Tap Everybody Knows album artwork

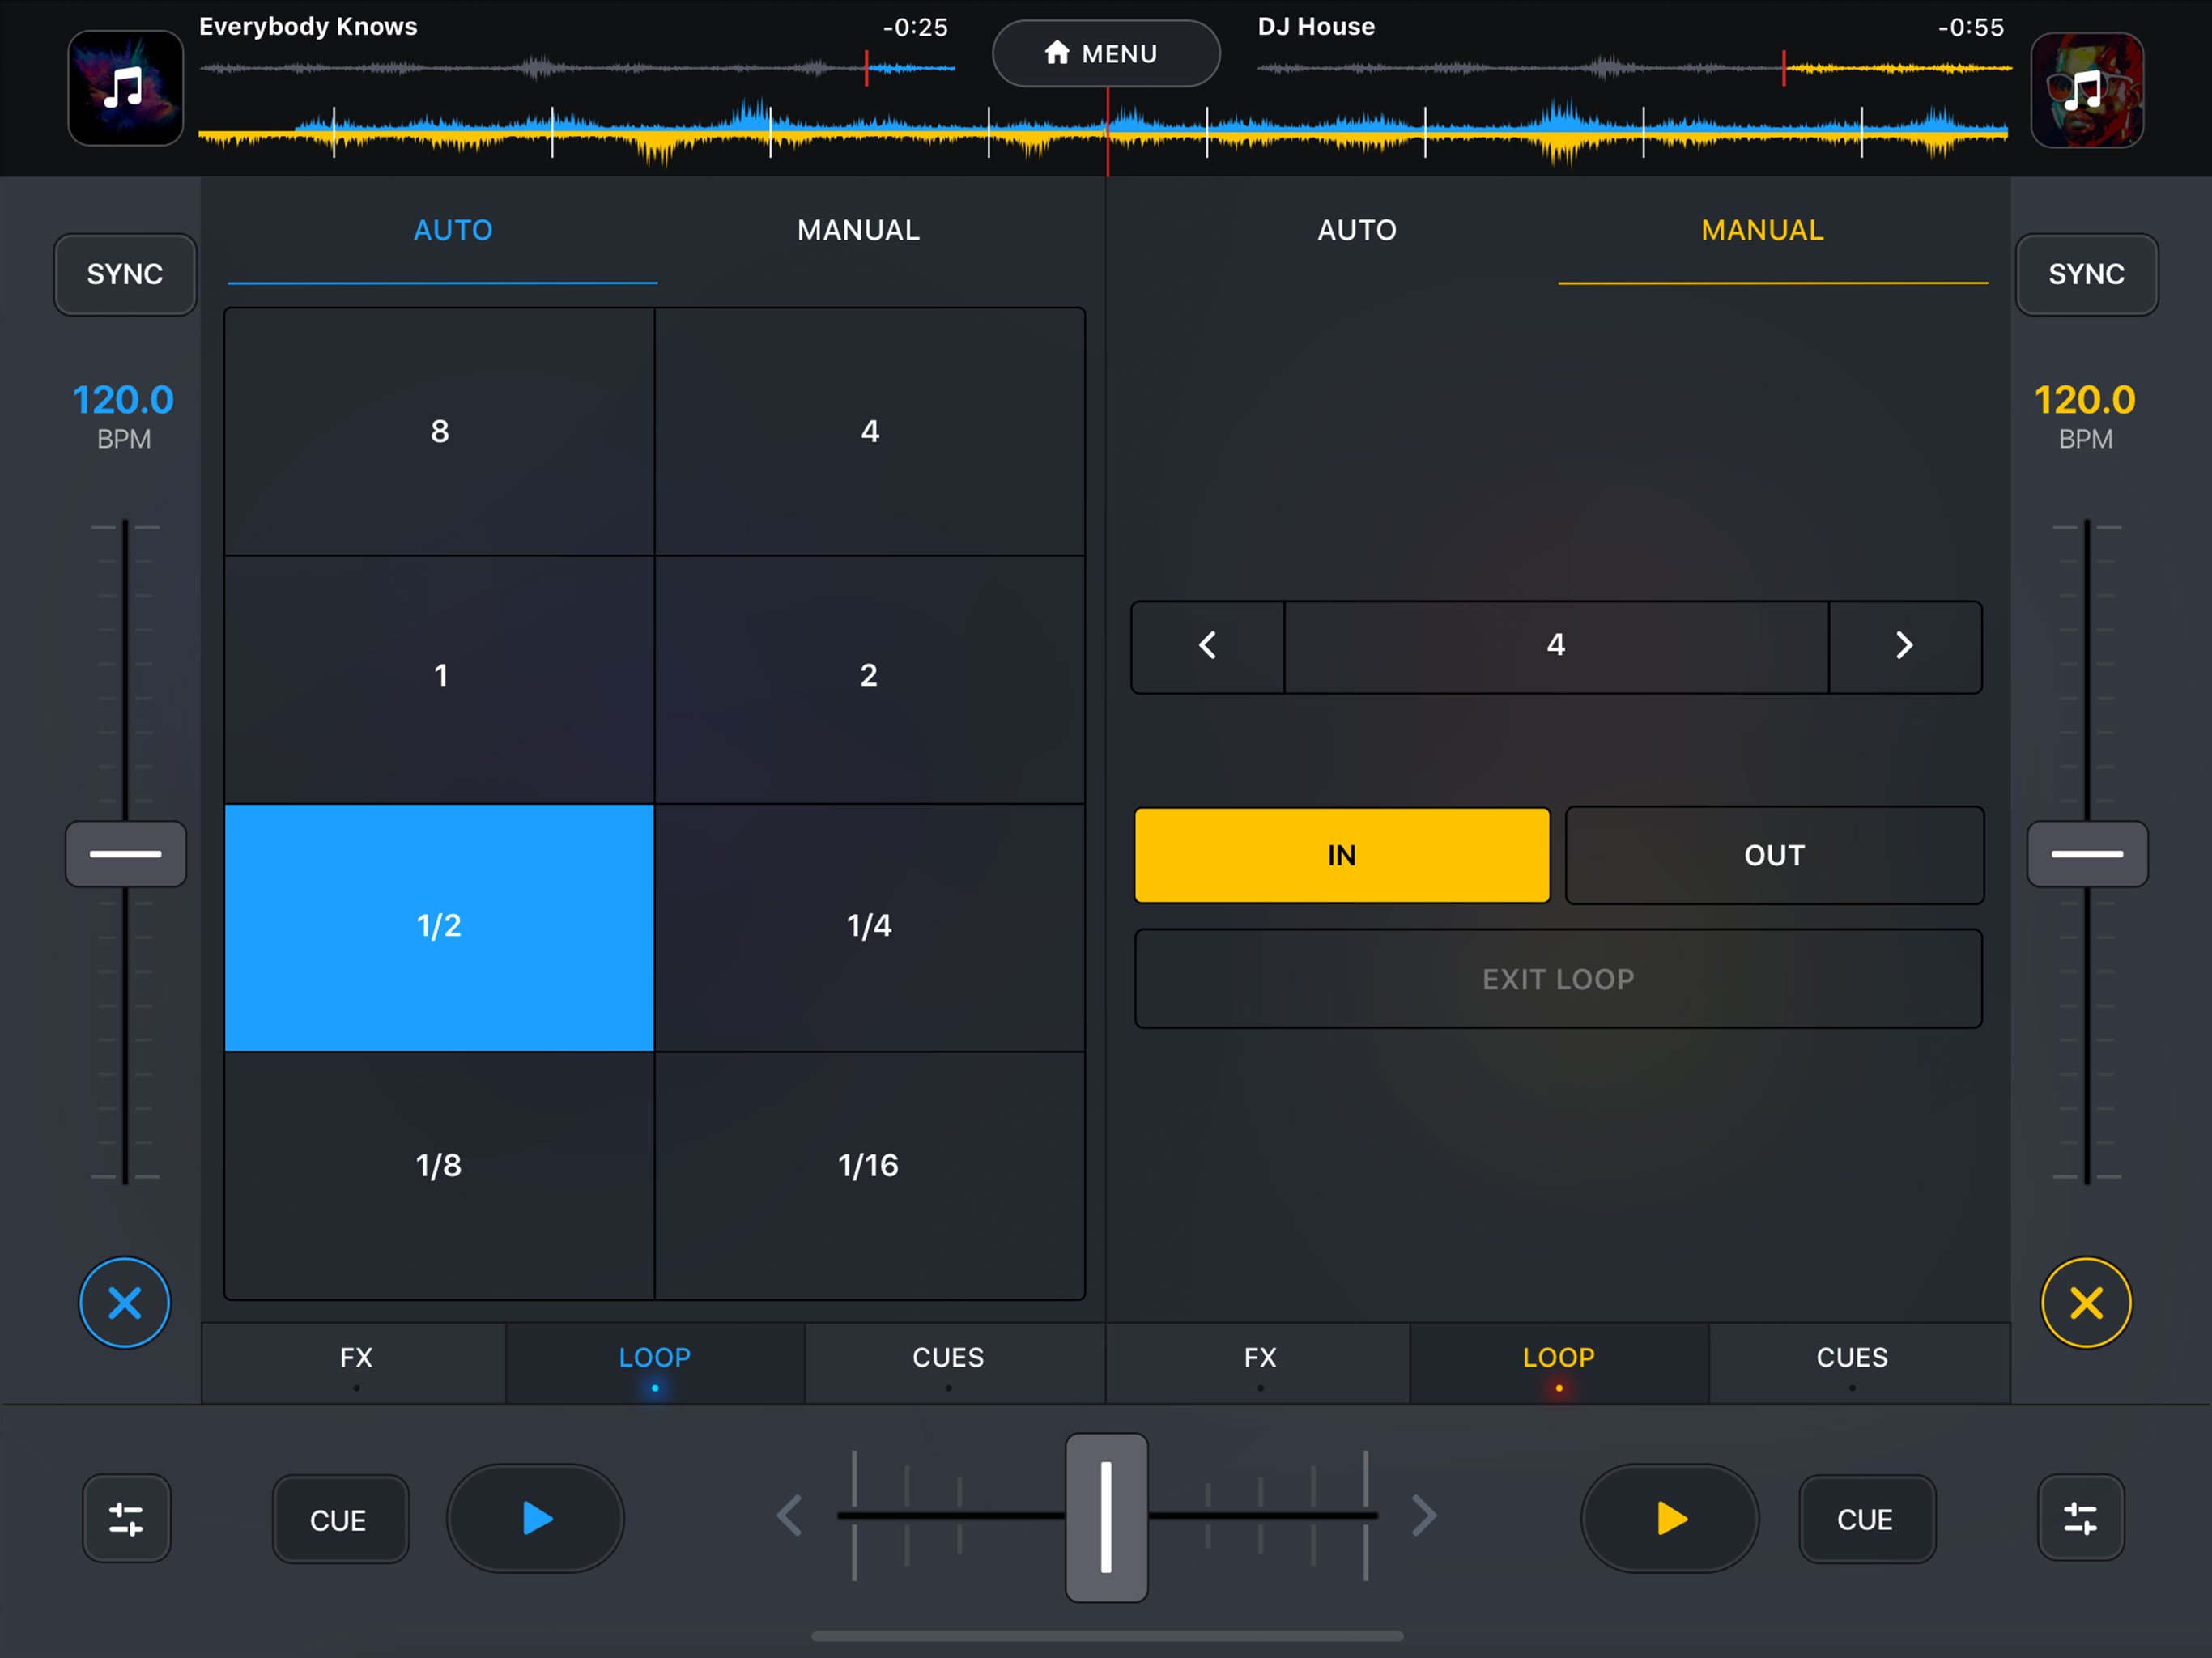[x=126, y=88]
